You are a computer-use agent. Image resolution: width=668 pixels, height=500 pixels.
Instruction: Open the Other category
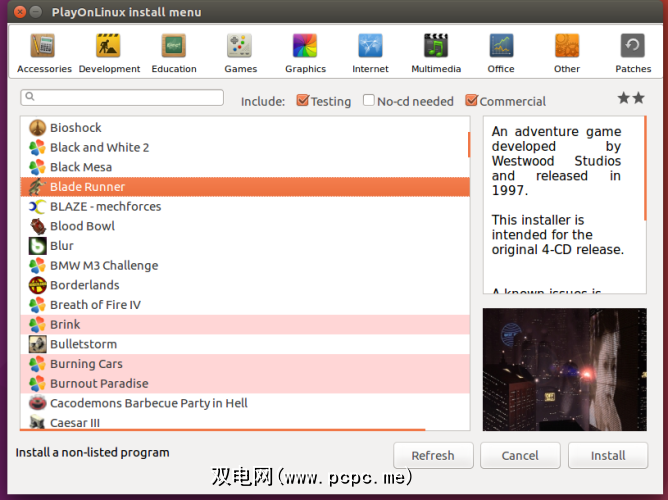click(x=567, y=53)
